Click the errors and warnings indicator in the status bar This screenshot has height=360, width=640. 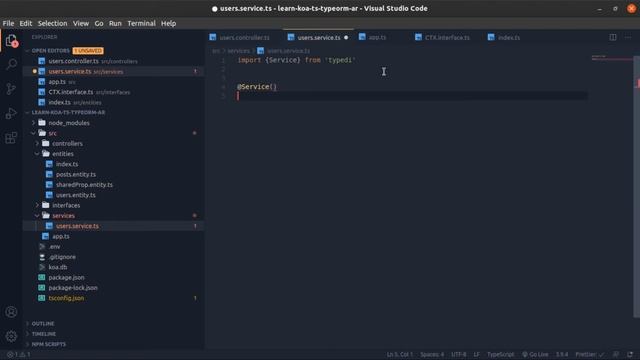pyautogui.click(x=19, y=354)
